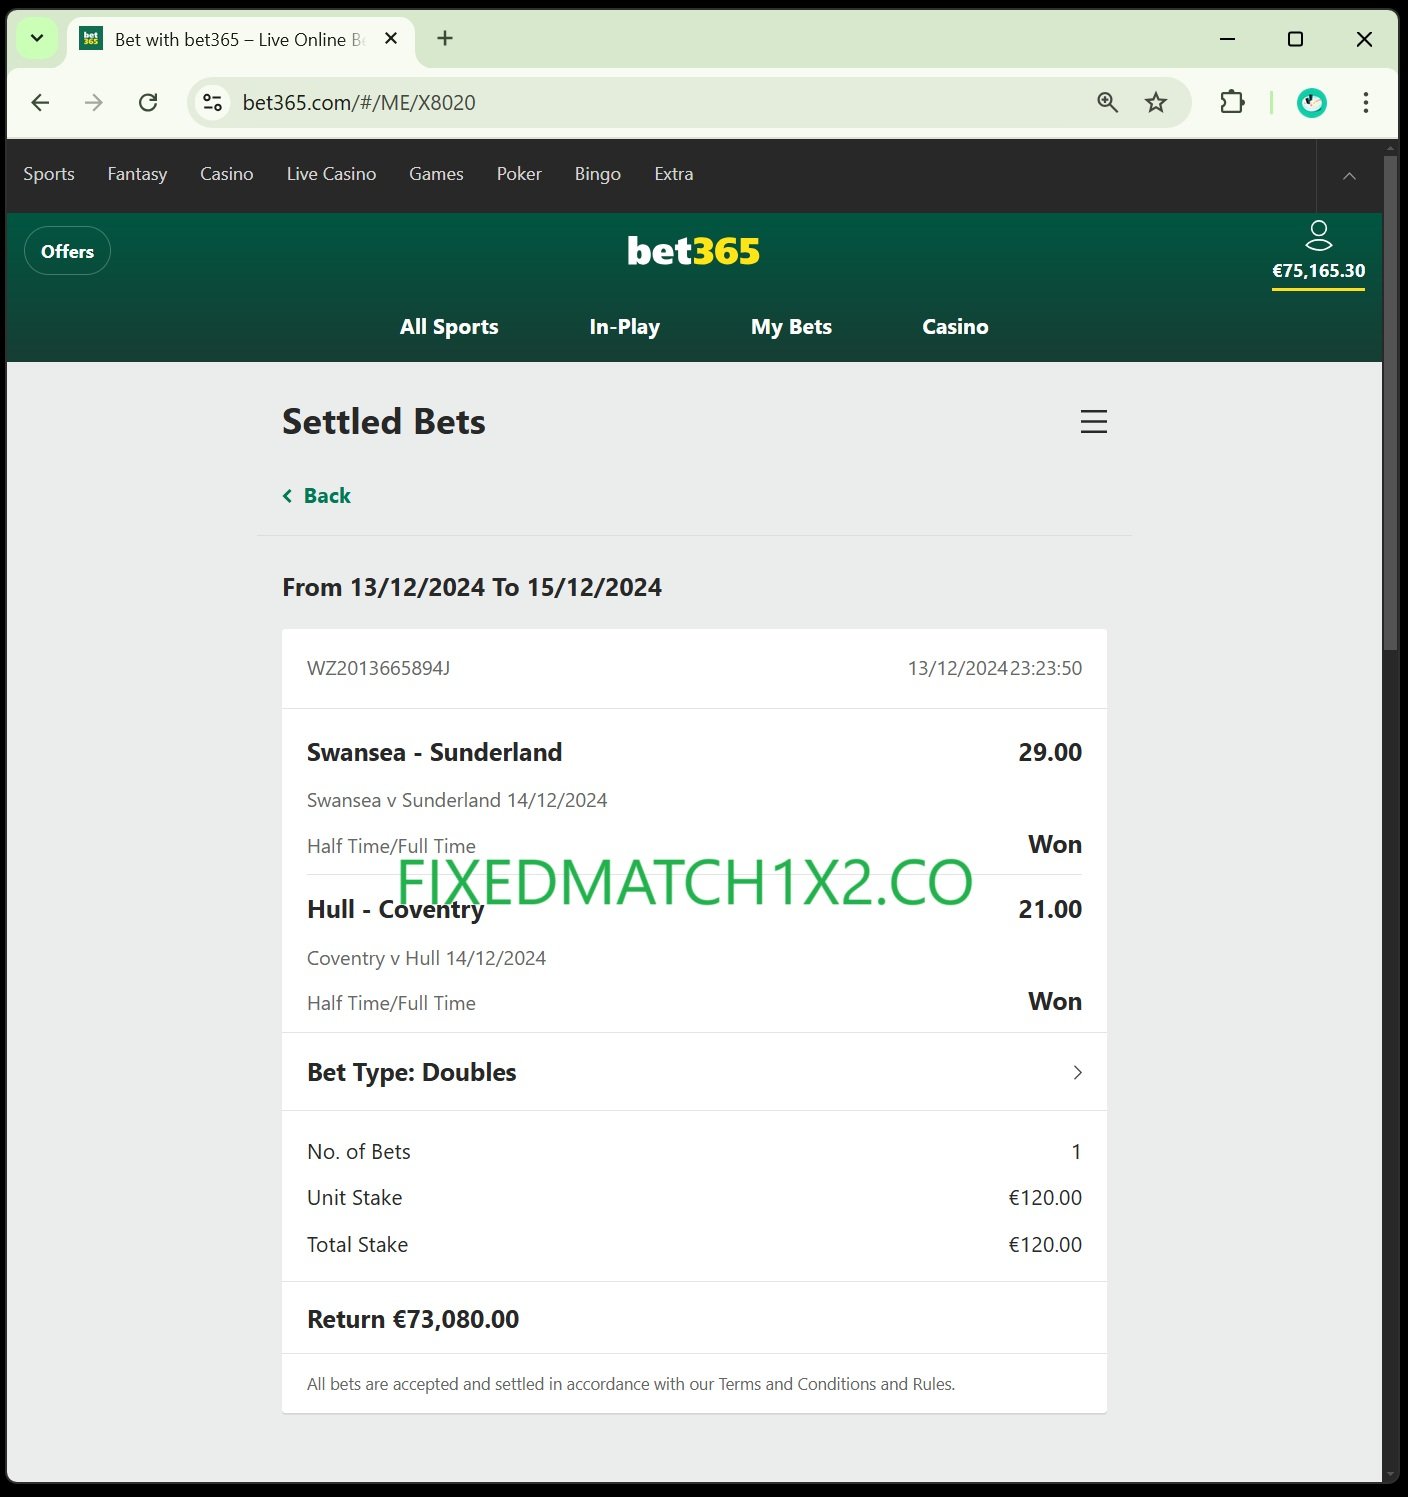Click the date range From 13/12/2024 To 15/12/2024
Image resolution: width=1408 pixels, height=1497 pixels.
472,587
